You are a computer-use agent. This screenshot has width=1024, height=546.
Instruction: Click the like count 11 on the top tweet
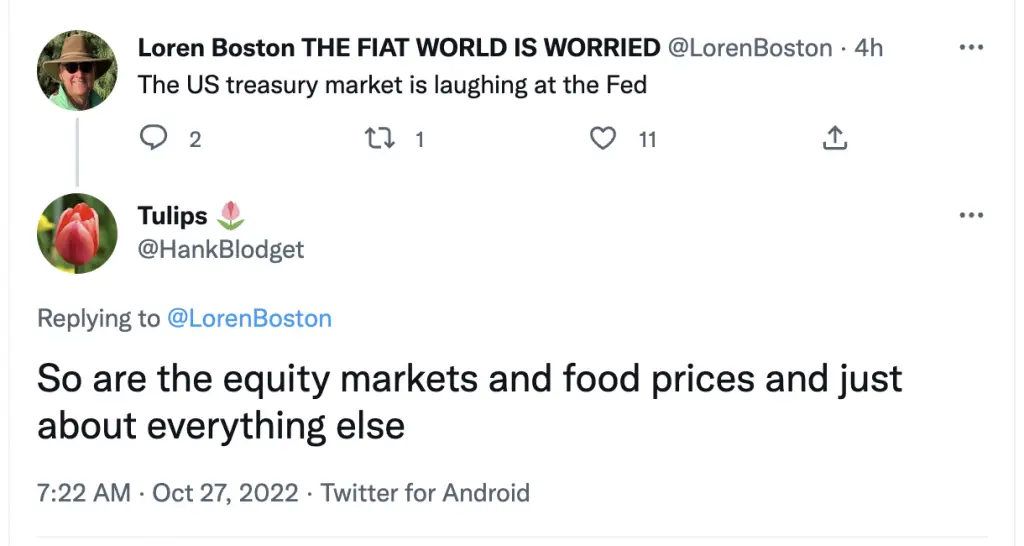tap(647, 140)
